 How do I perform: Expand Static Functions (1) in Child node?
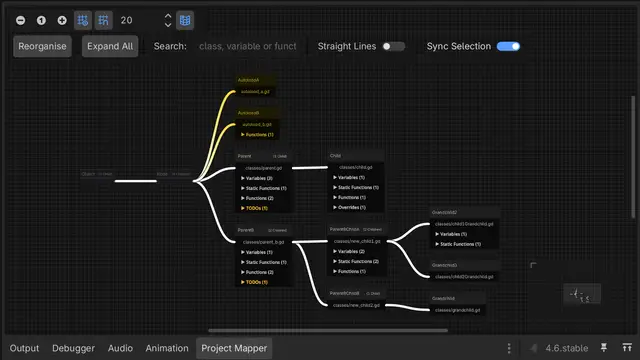click(x=356, y=187)
